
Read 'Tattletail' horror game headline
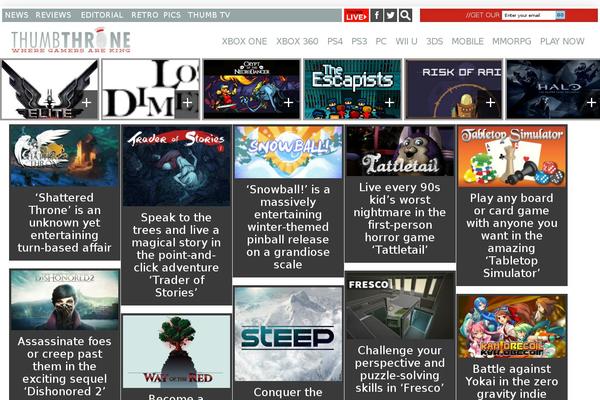400,219
